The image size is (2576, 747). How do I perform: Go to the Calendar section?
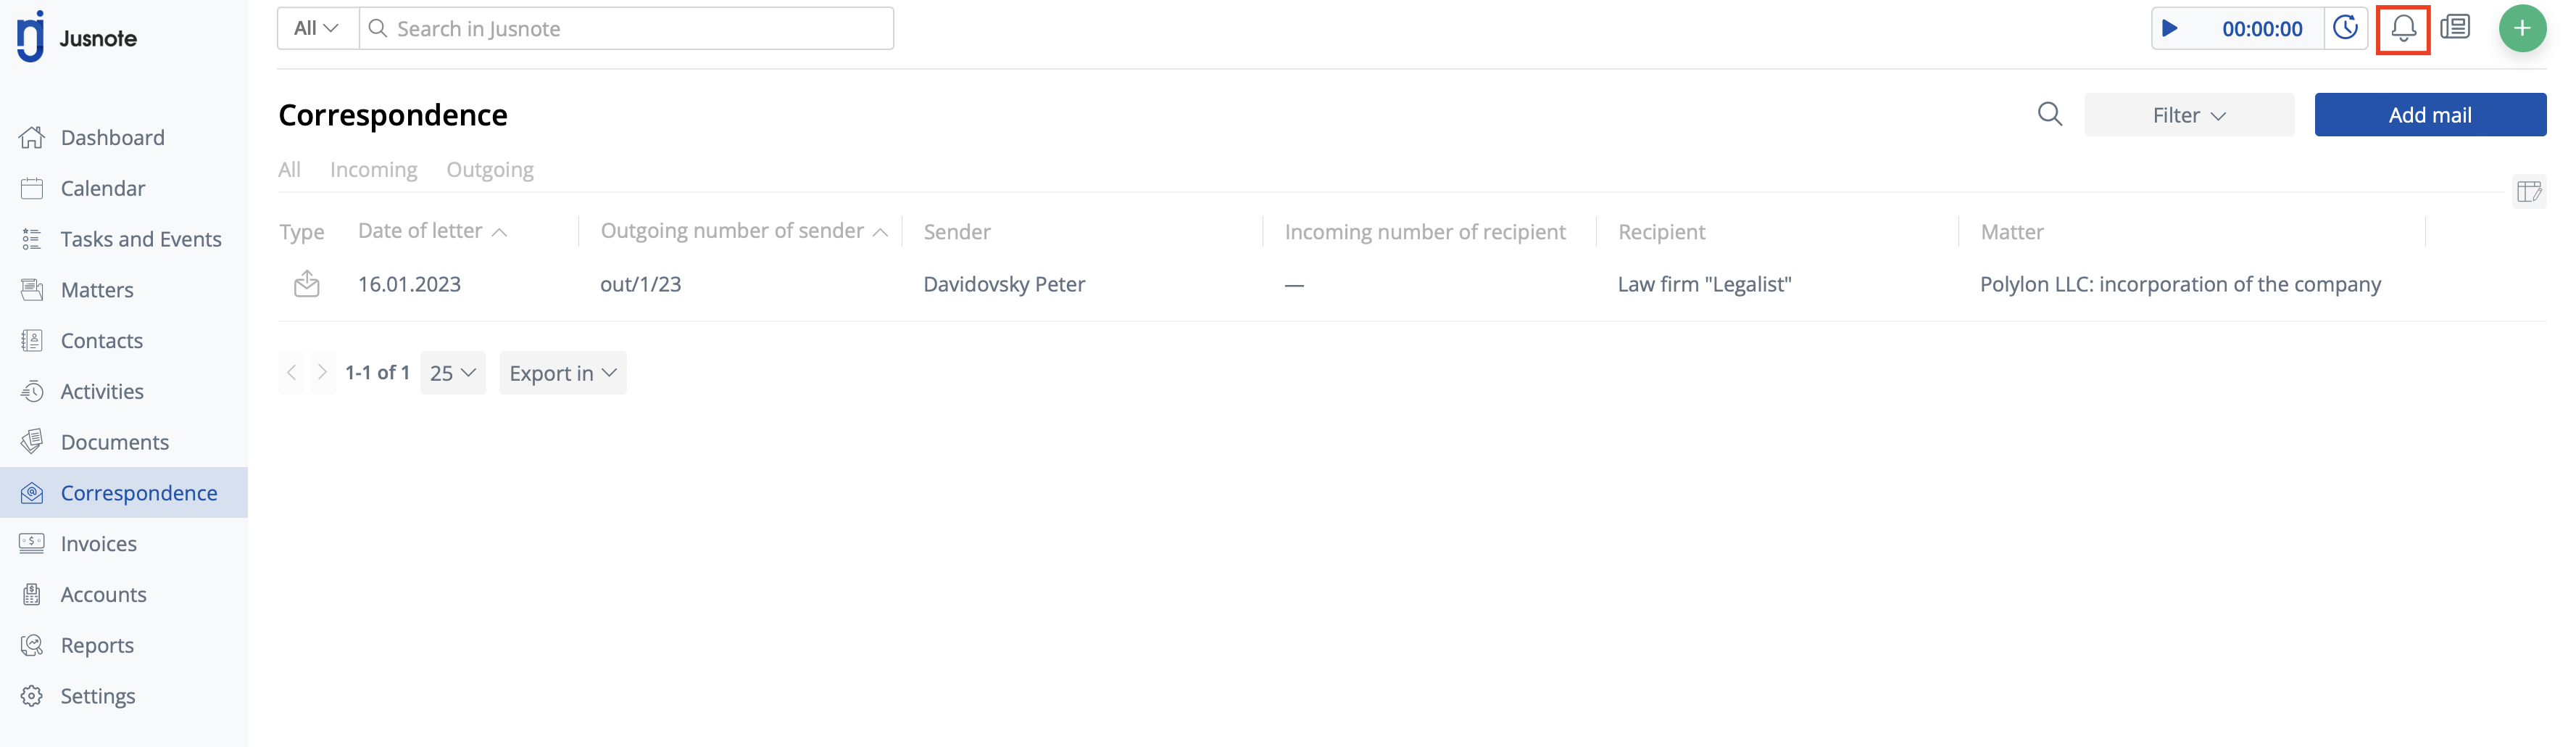pos(102,188)
